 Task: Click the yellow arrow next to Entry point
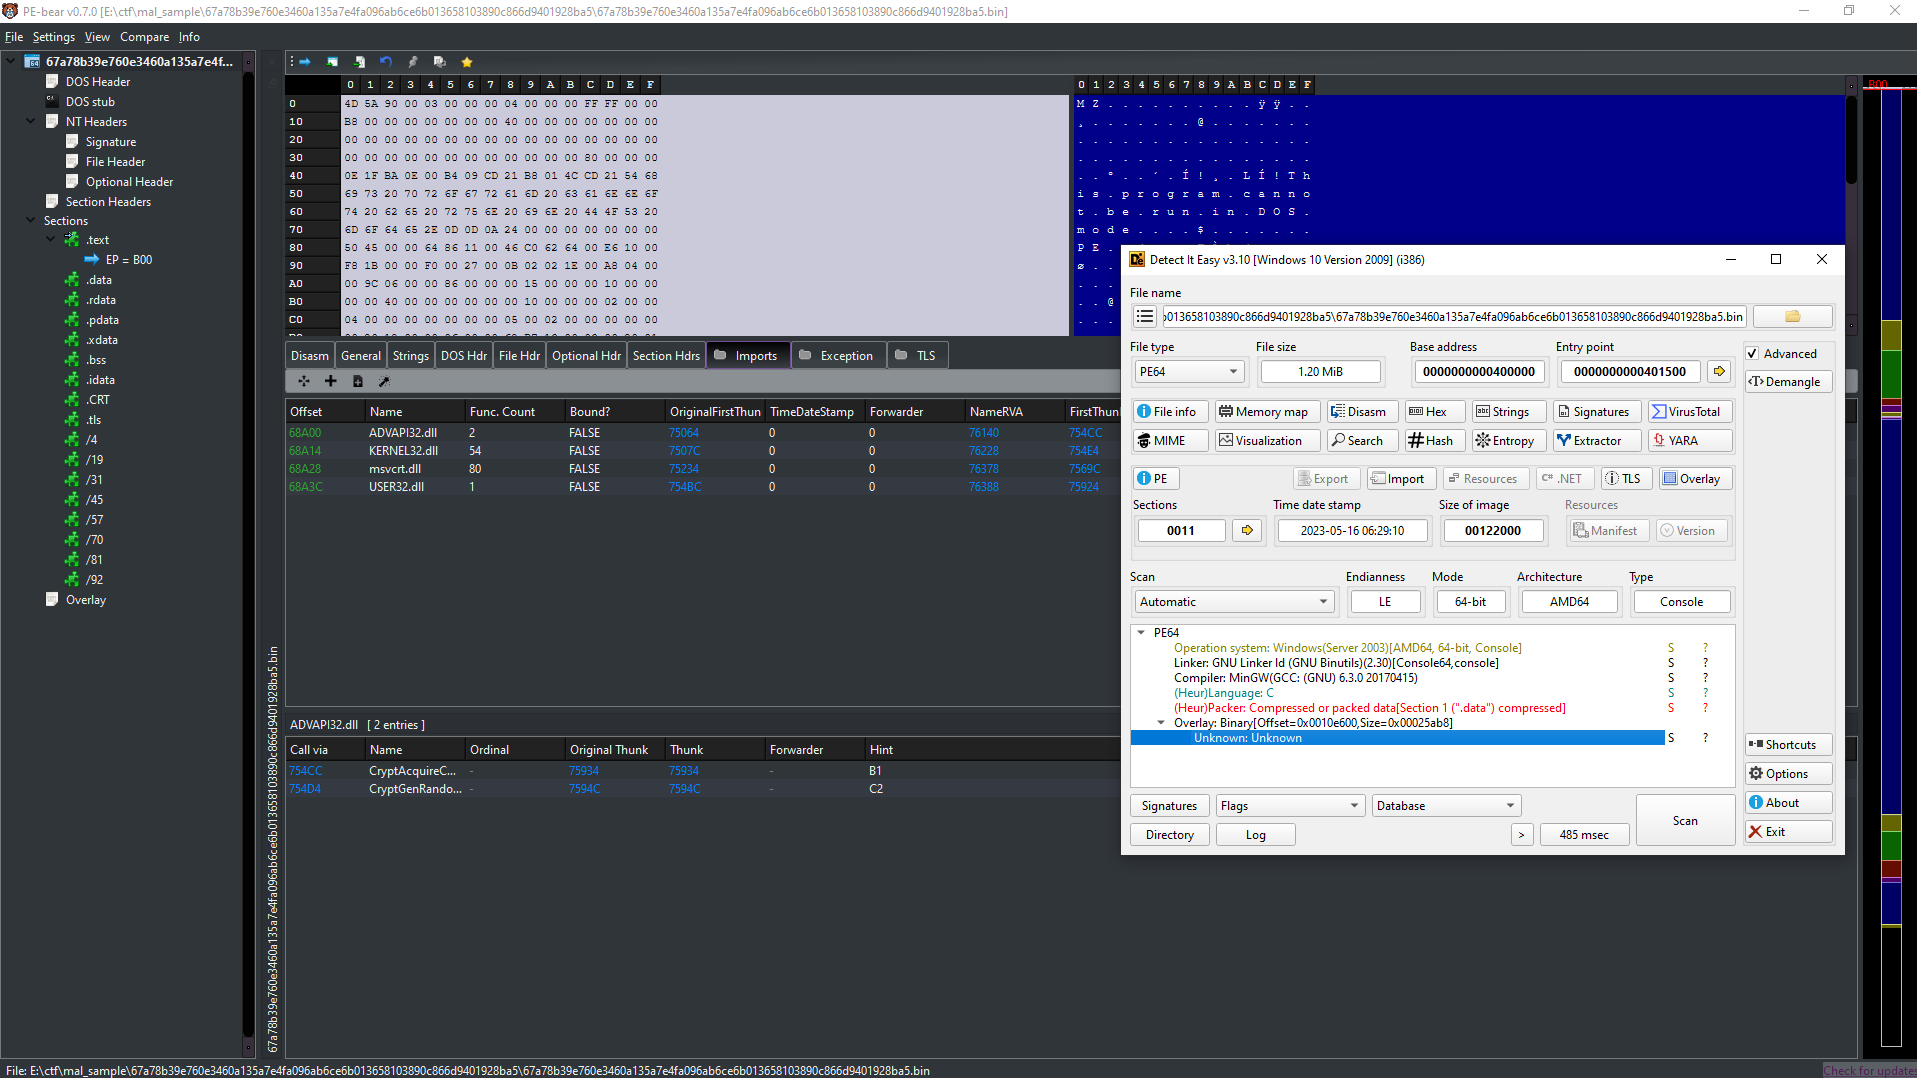coord(1719,371)
